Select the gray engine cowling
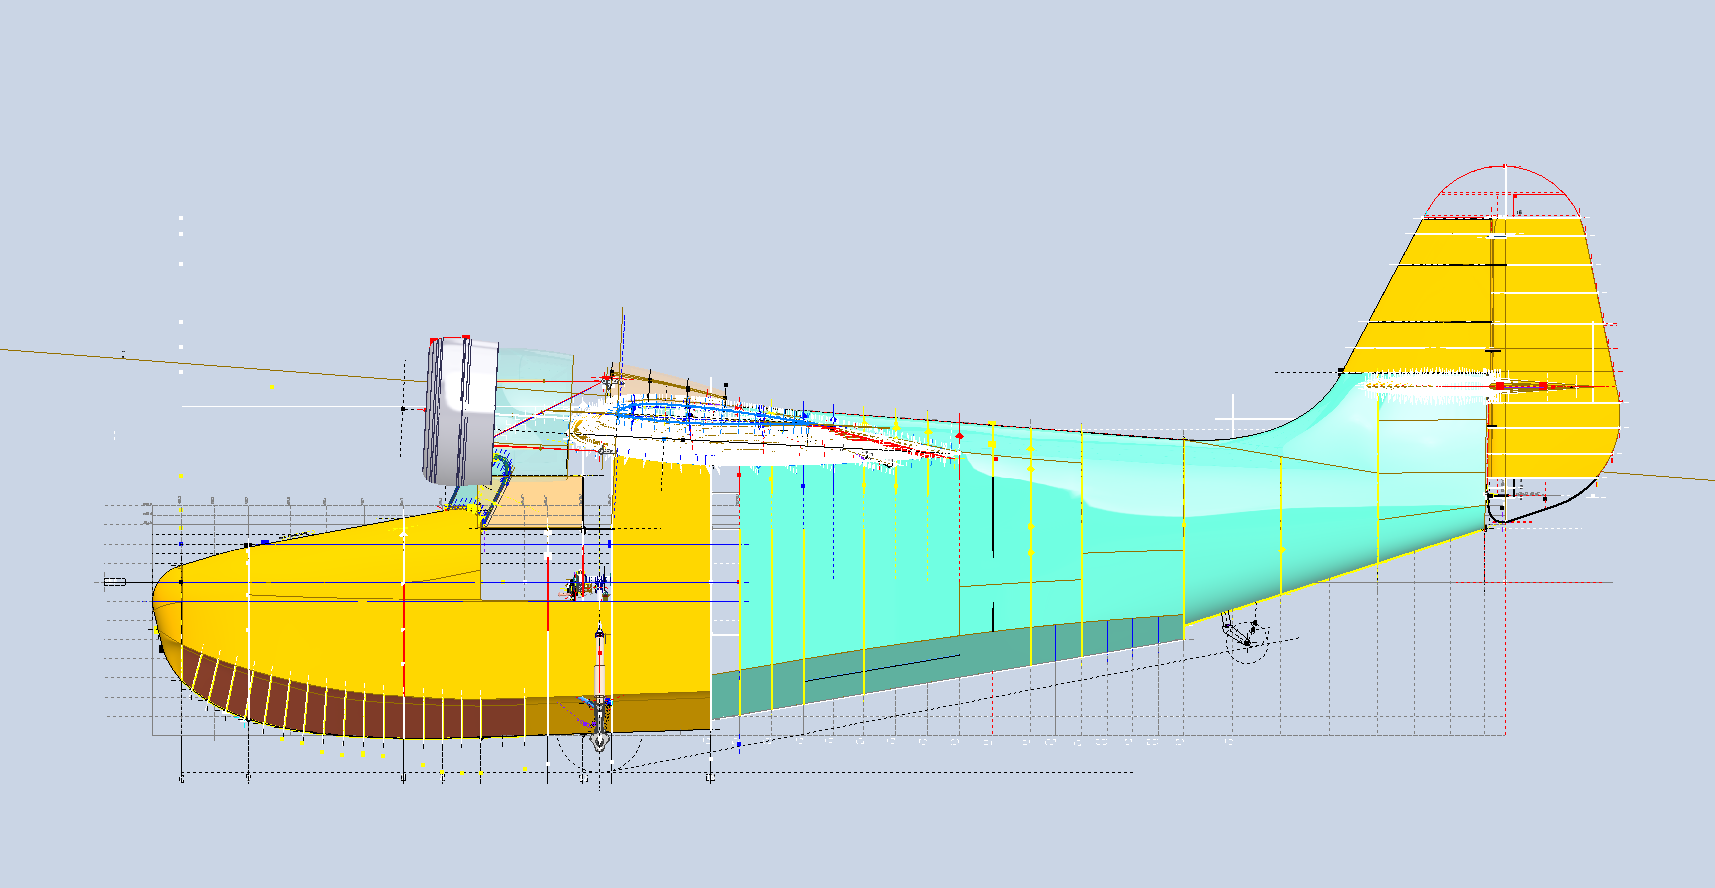The height and width of the screenshot is (888, 1715). [x=458, y=410]
